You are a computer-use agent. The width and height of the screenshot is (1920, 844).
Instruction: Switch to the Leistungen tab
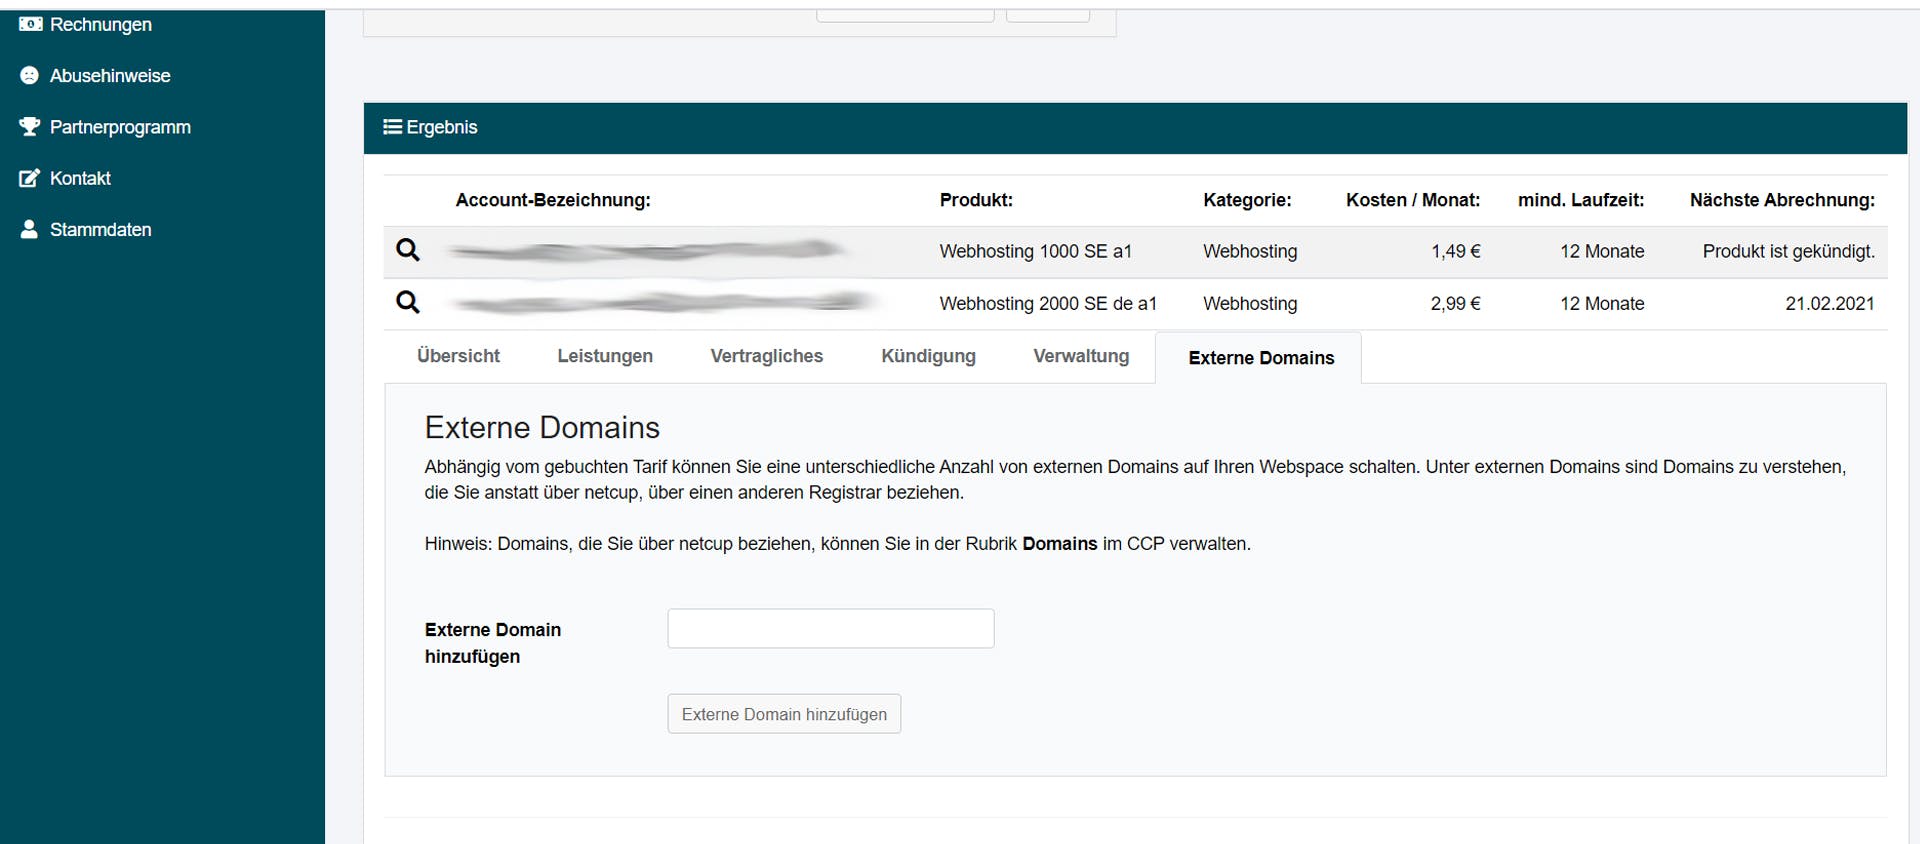click(605, 356)
